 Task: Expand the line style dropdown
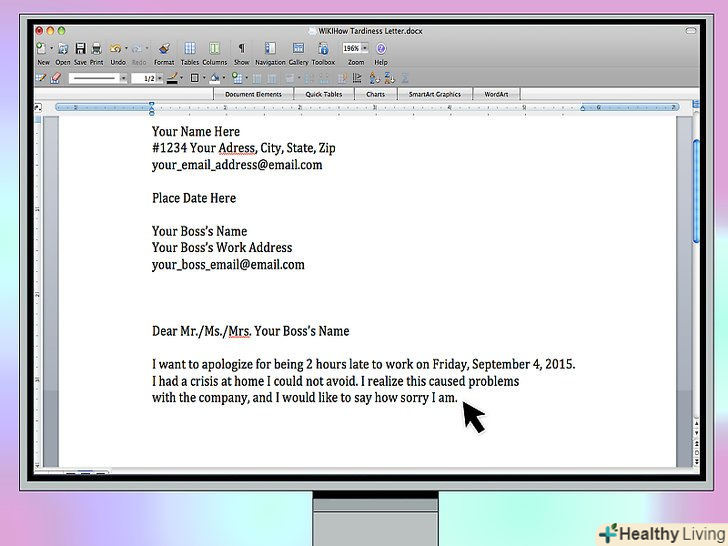point(124,78)
